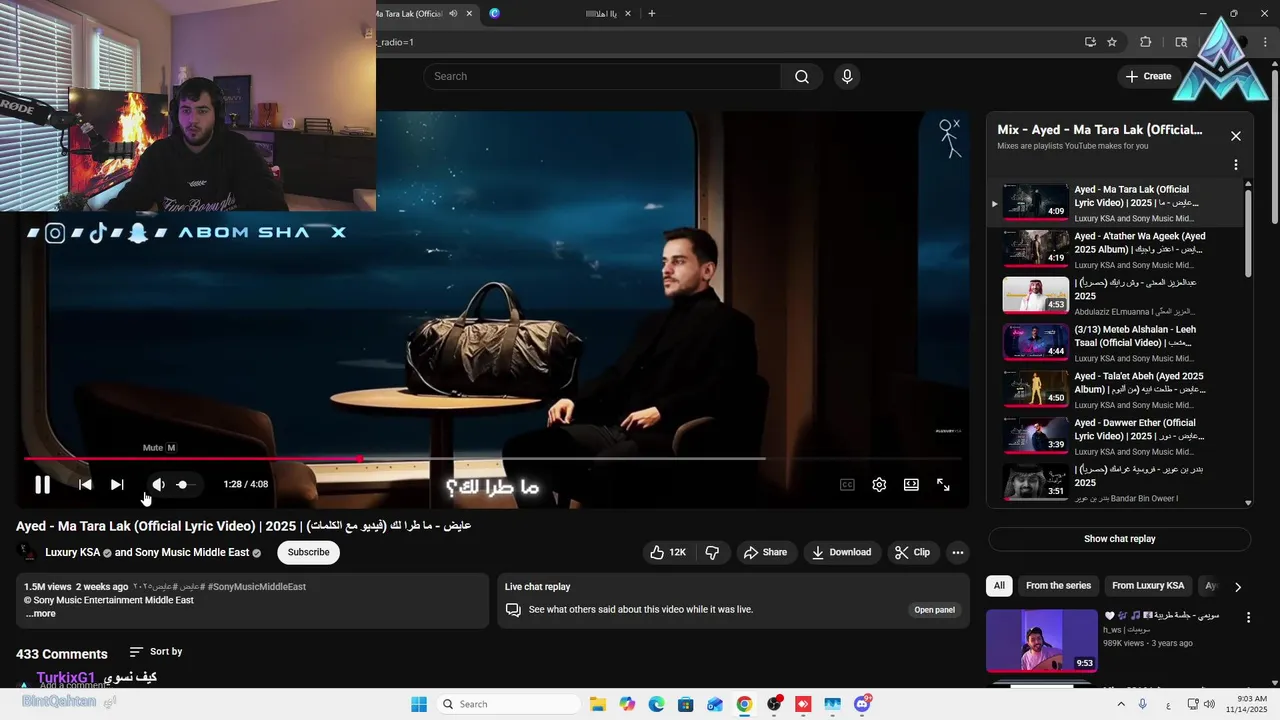Share the video
This screenshot has height=720, width=1280.
(765, 552)
